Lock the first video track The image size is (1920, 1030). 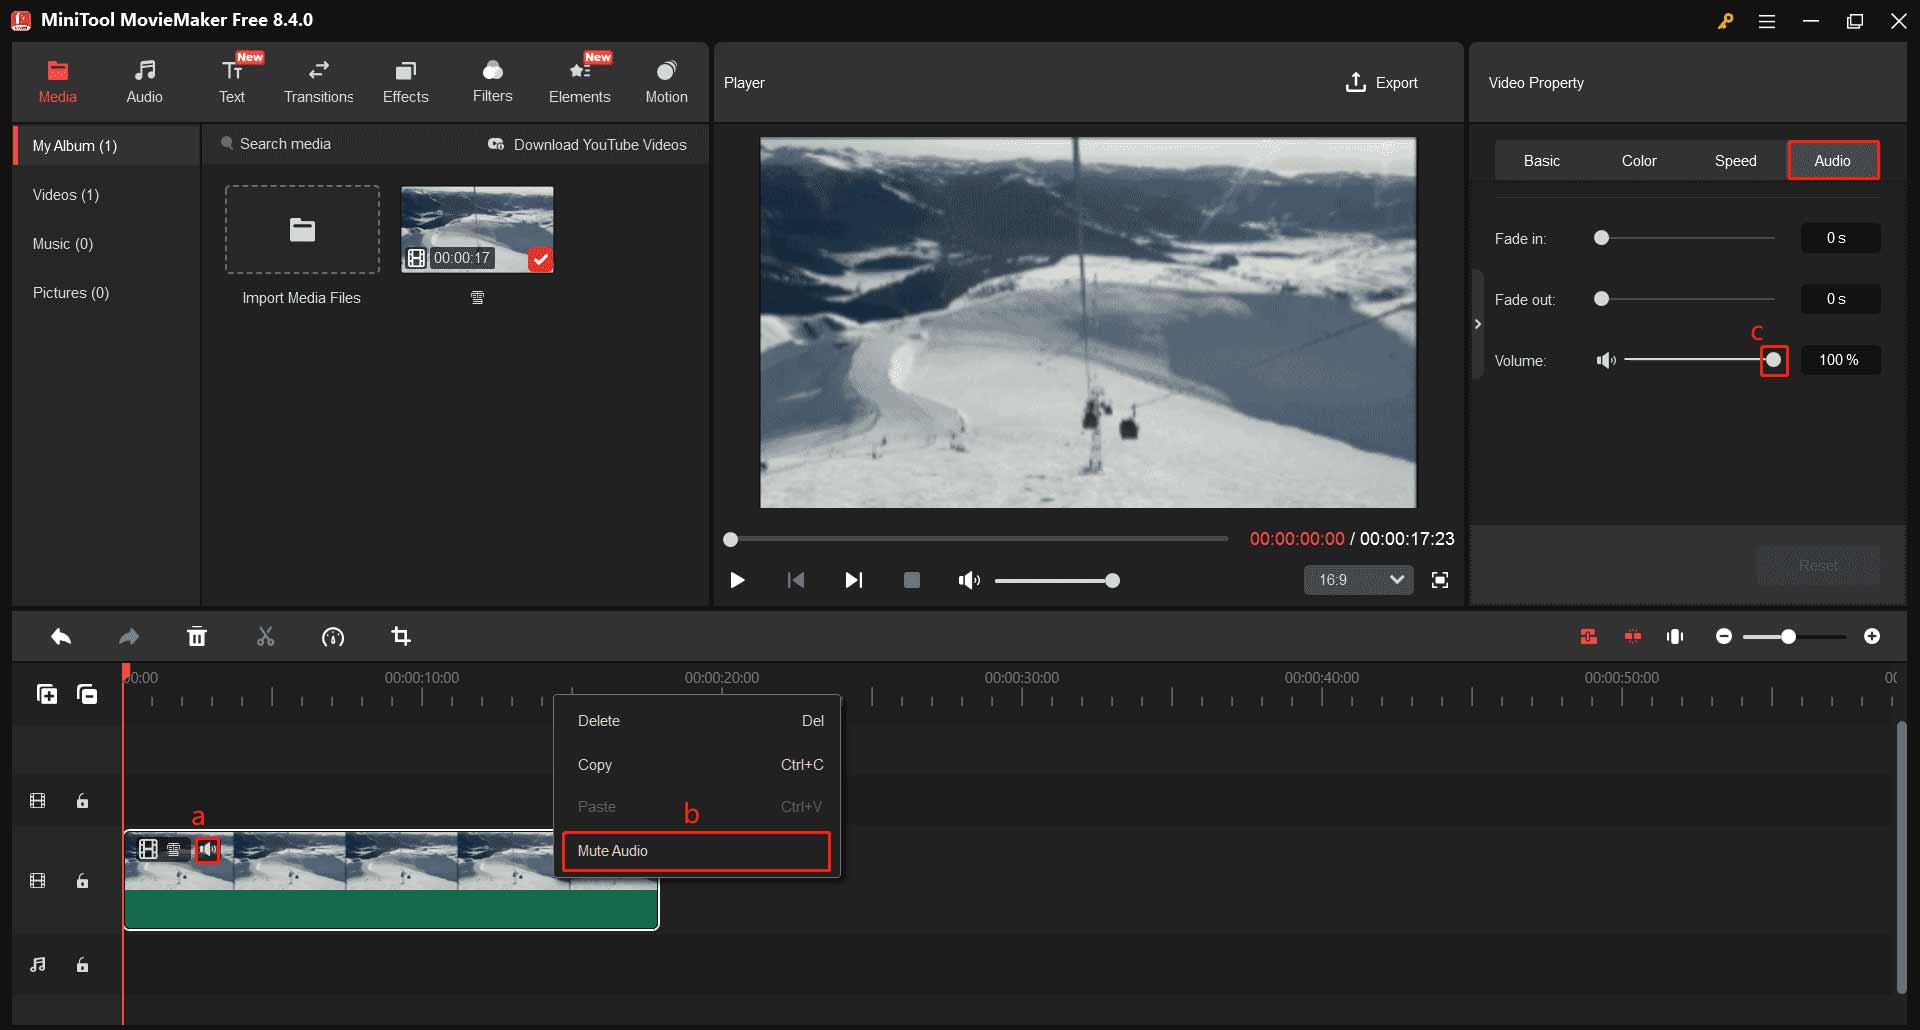83,800
